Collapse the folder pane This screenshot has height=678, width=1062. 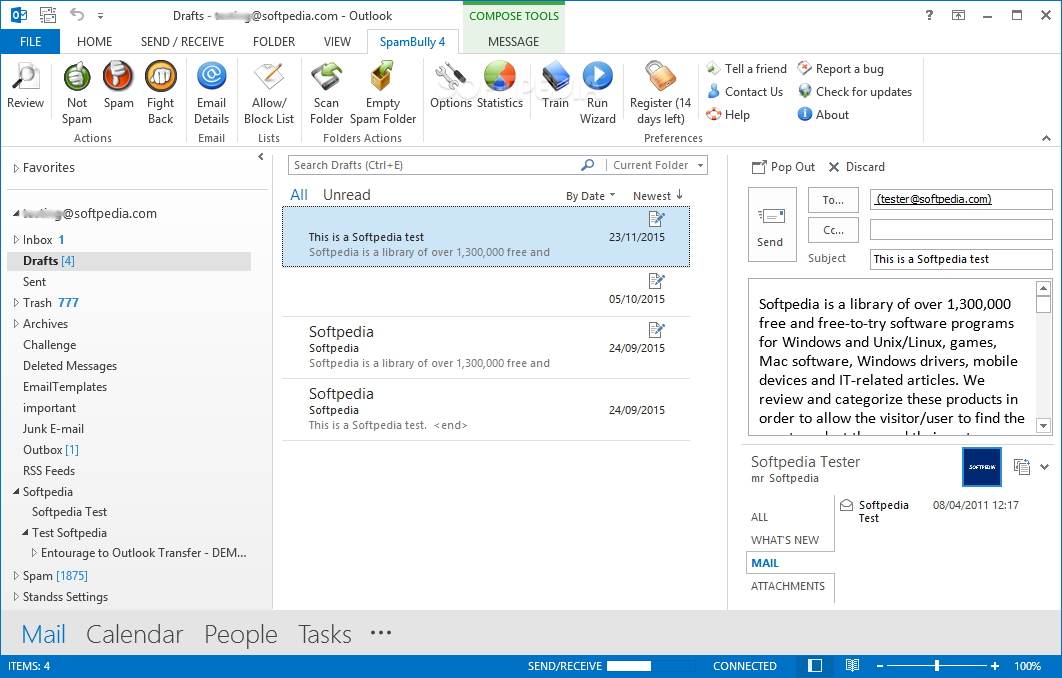261,156
